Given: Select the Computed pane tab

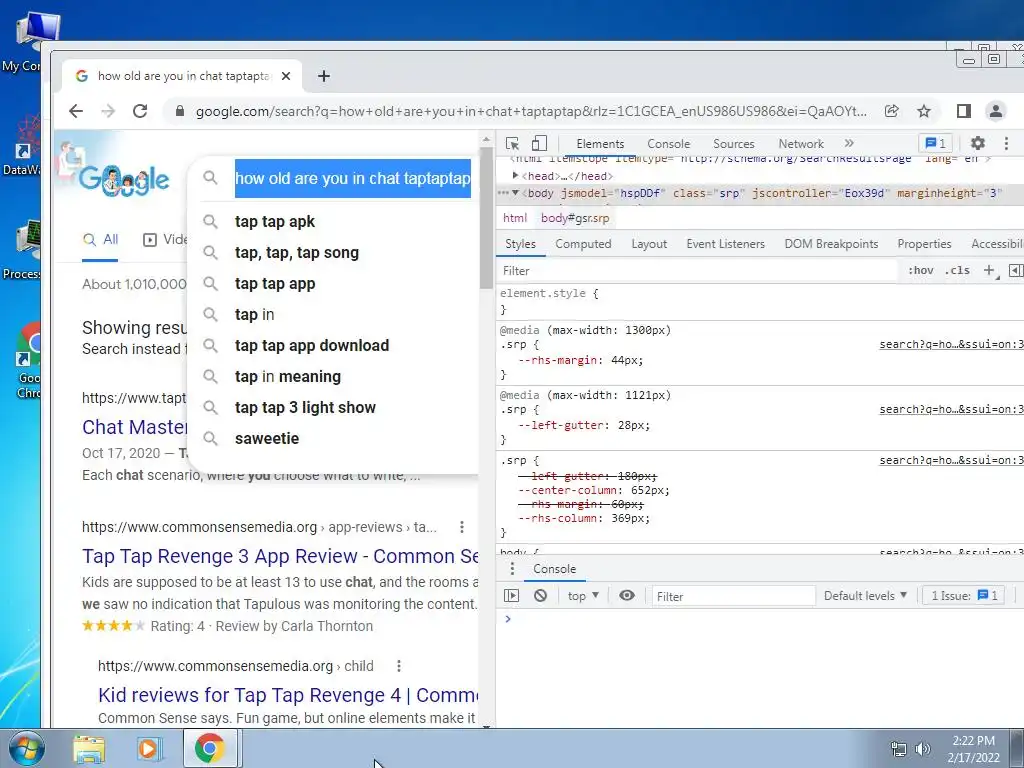Looking at the screenshot, I should pyautogui.click(x=583, y=244).
